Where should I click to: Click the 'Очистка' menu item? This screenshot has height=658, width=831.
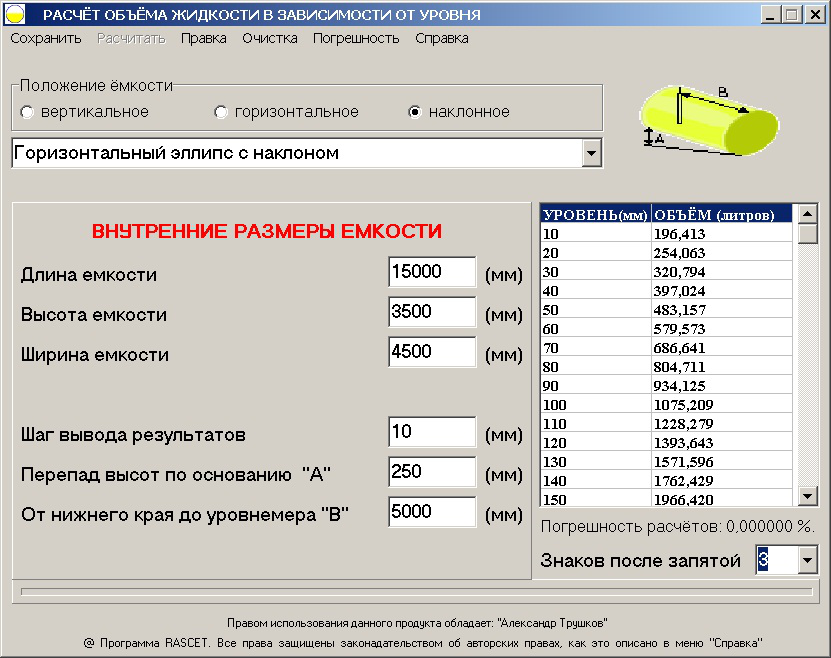[271, 36]
